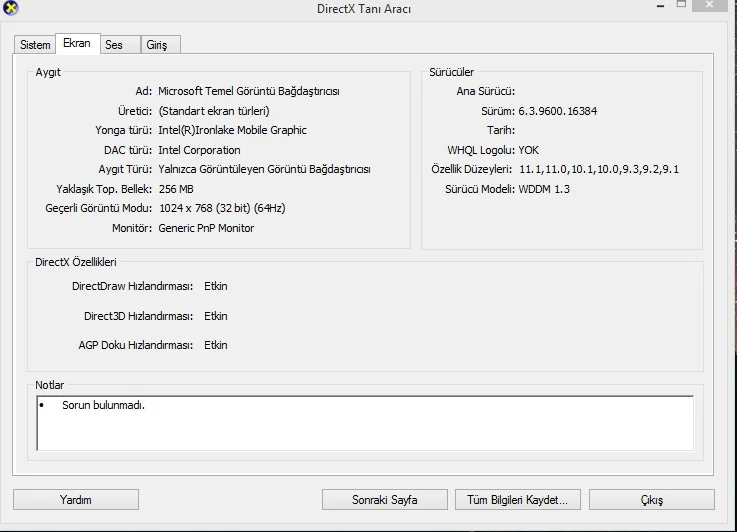Viewport: 737px width, 532px height.
Task: Click the 'Üretici:' label
Action: pos(135,111)
